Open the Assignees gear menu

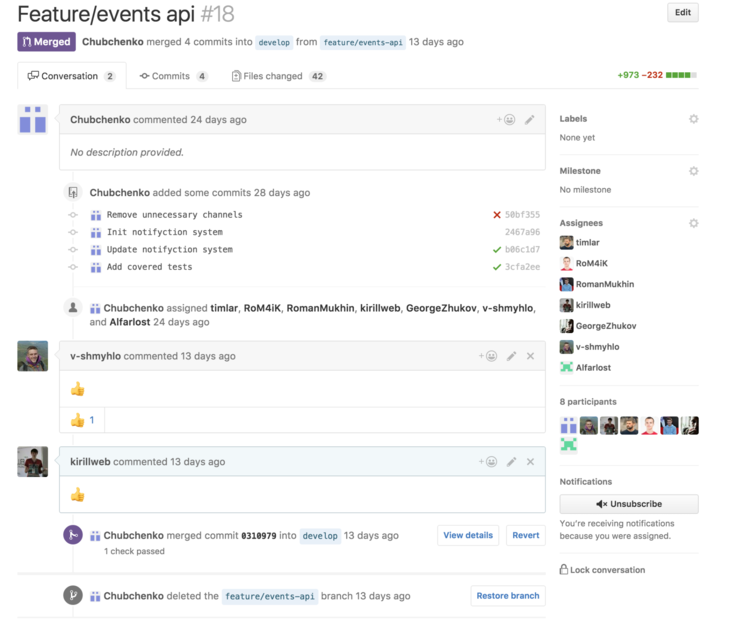(x=693, y=223)
